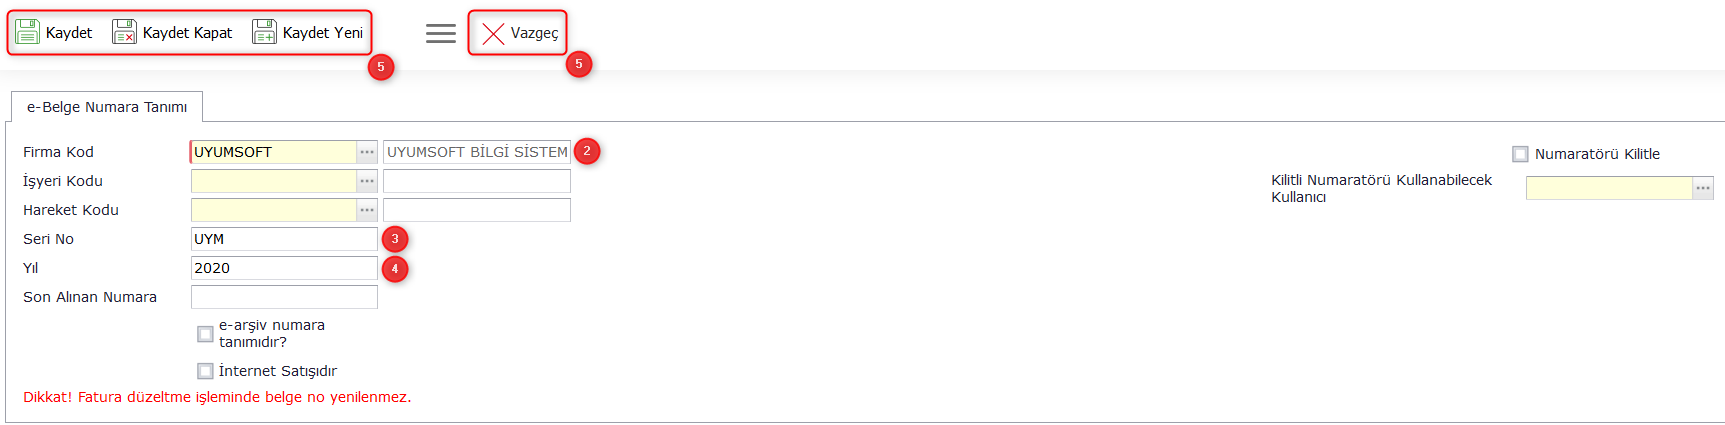Open the Hareket Kodu lookup ellipsis
This screenshot has width=1725, height=425.
point(367,210)
